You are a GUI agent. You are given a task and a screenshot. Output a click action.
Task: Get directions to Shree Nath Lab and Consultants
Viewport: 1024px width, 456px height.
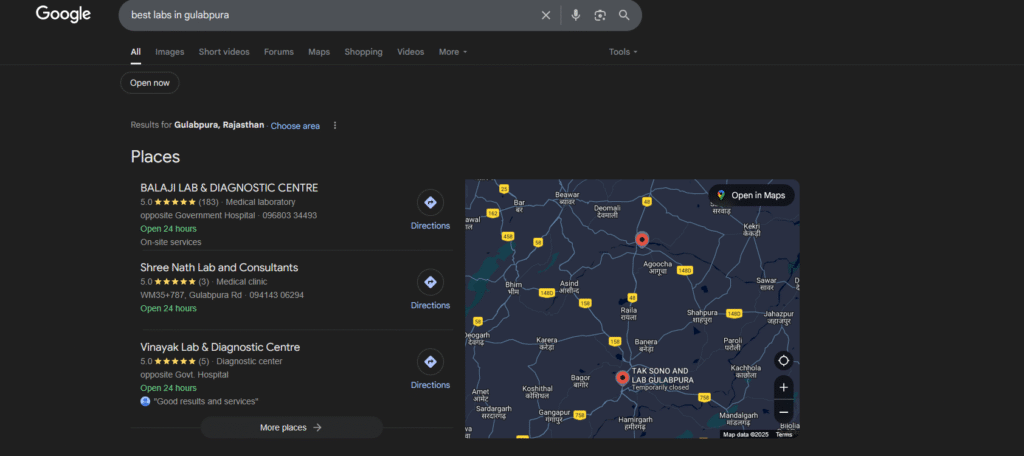coord(430,282)
